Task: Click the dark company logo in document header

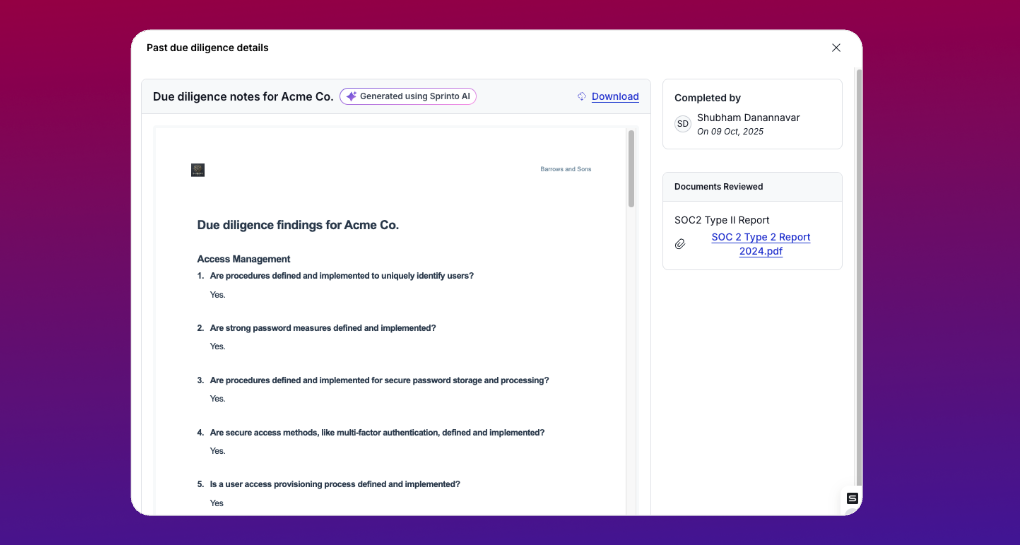Action: point(198,170)
